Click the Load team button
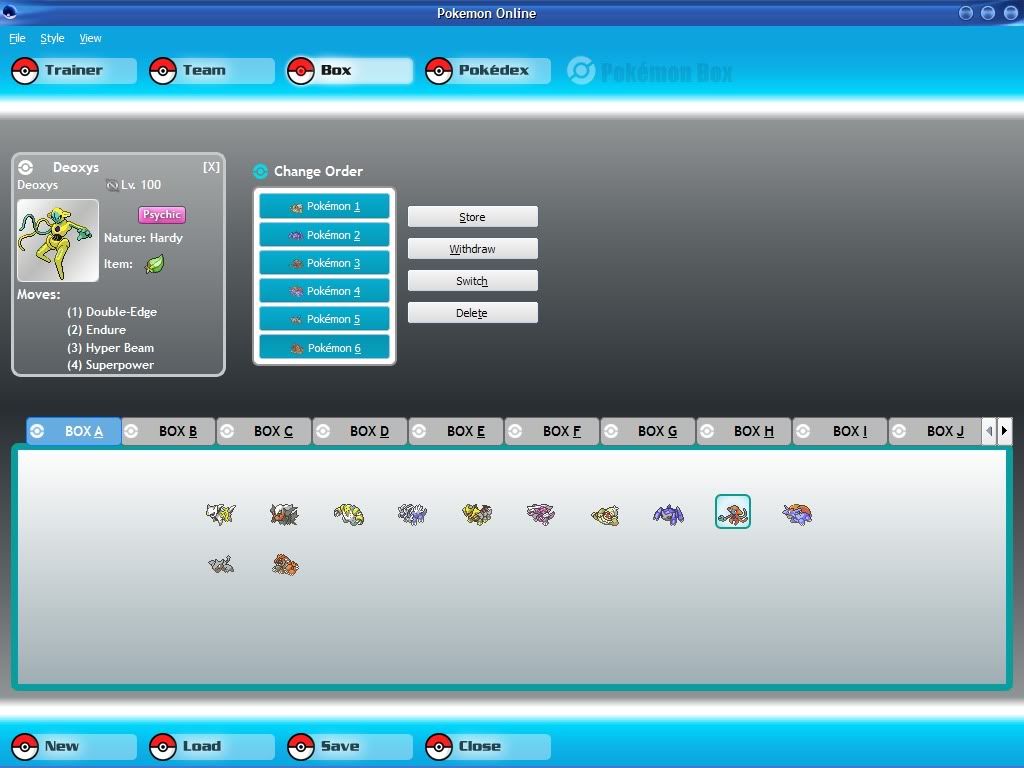This screenshot has width=1024, height=768. [x=212, y=746]
